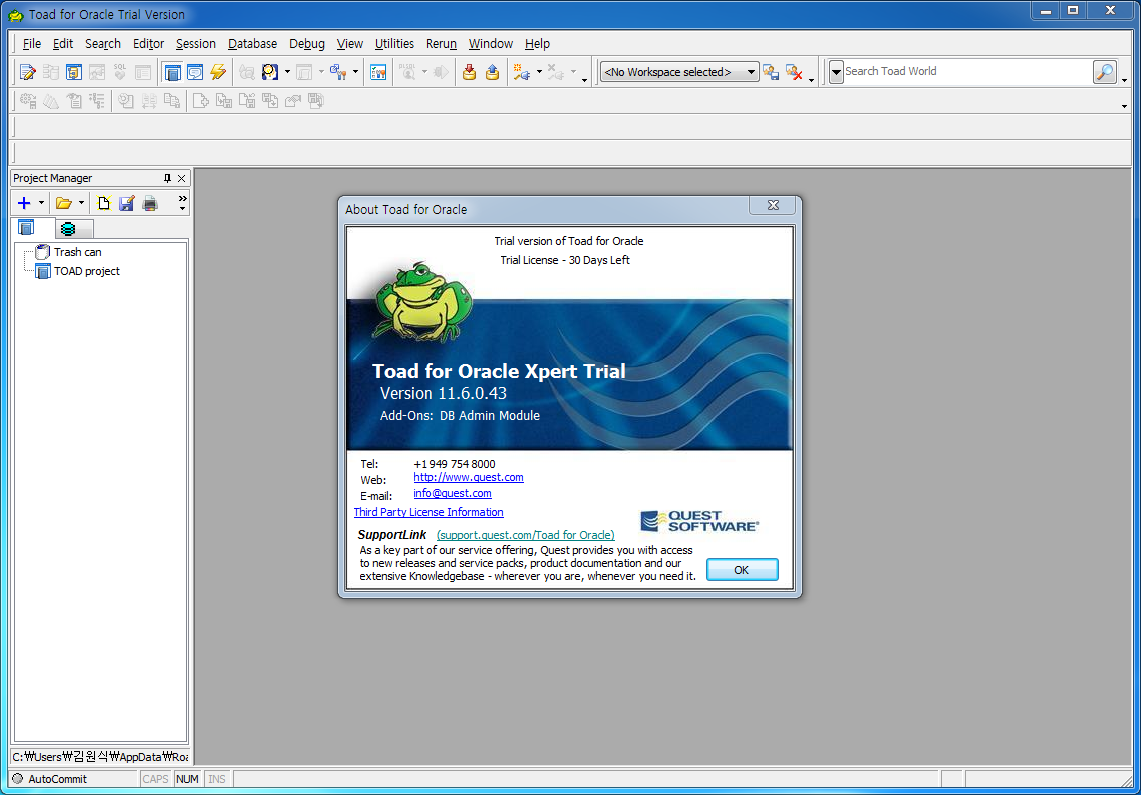This screenshot has height=795, width=1141.
Task: Toggle the Project Manager pin button
Action: 167,178
